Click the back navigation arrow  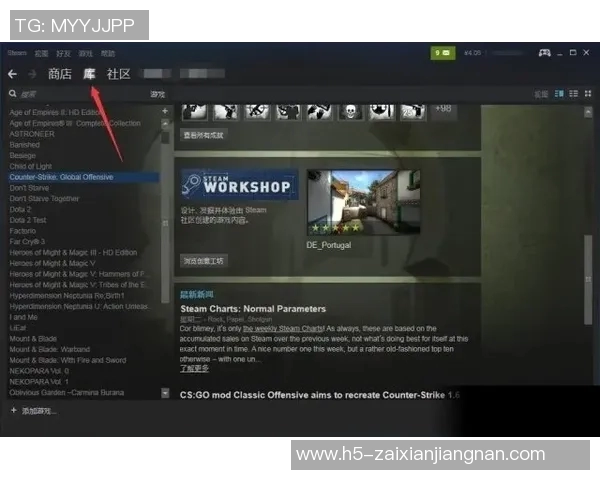13,74
